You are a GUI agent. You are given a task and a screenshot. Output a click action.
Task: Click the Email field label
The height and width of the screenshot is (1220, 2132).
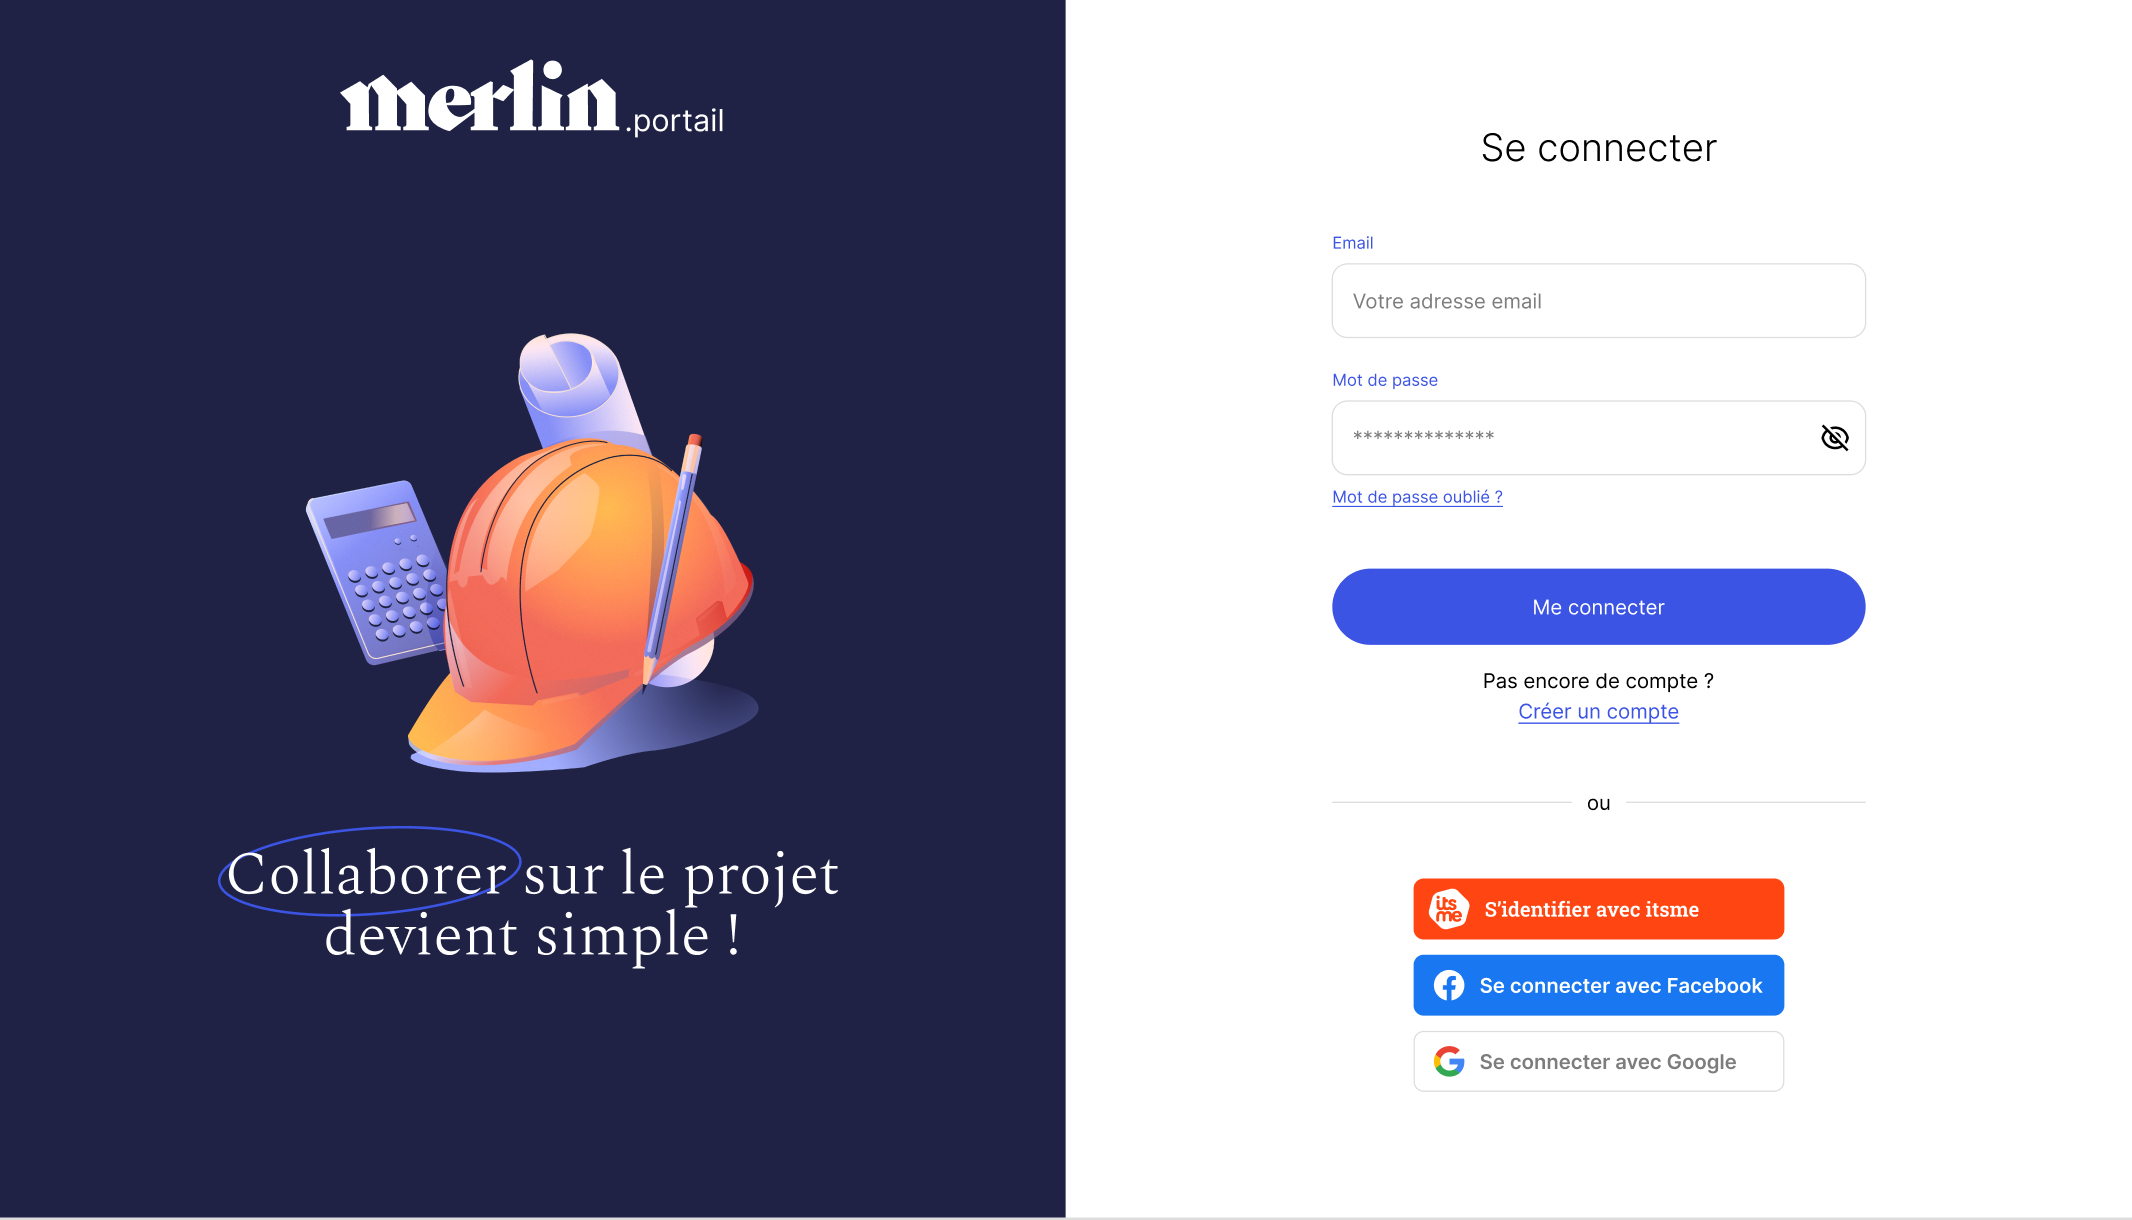point(1352,243)
